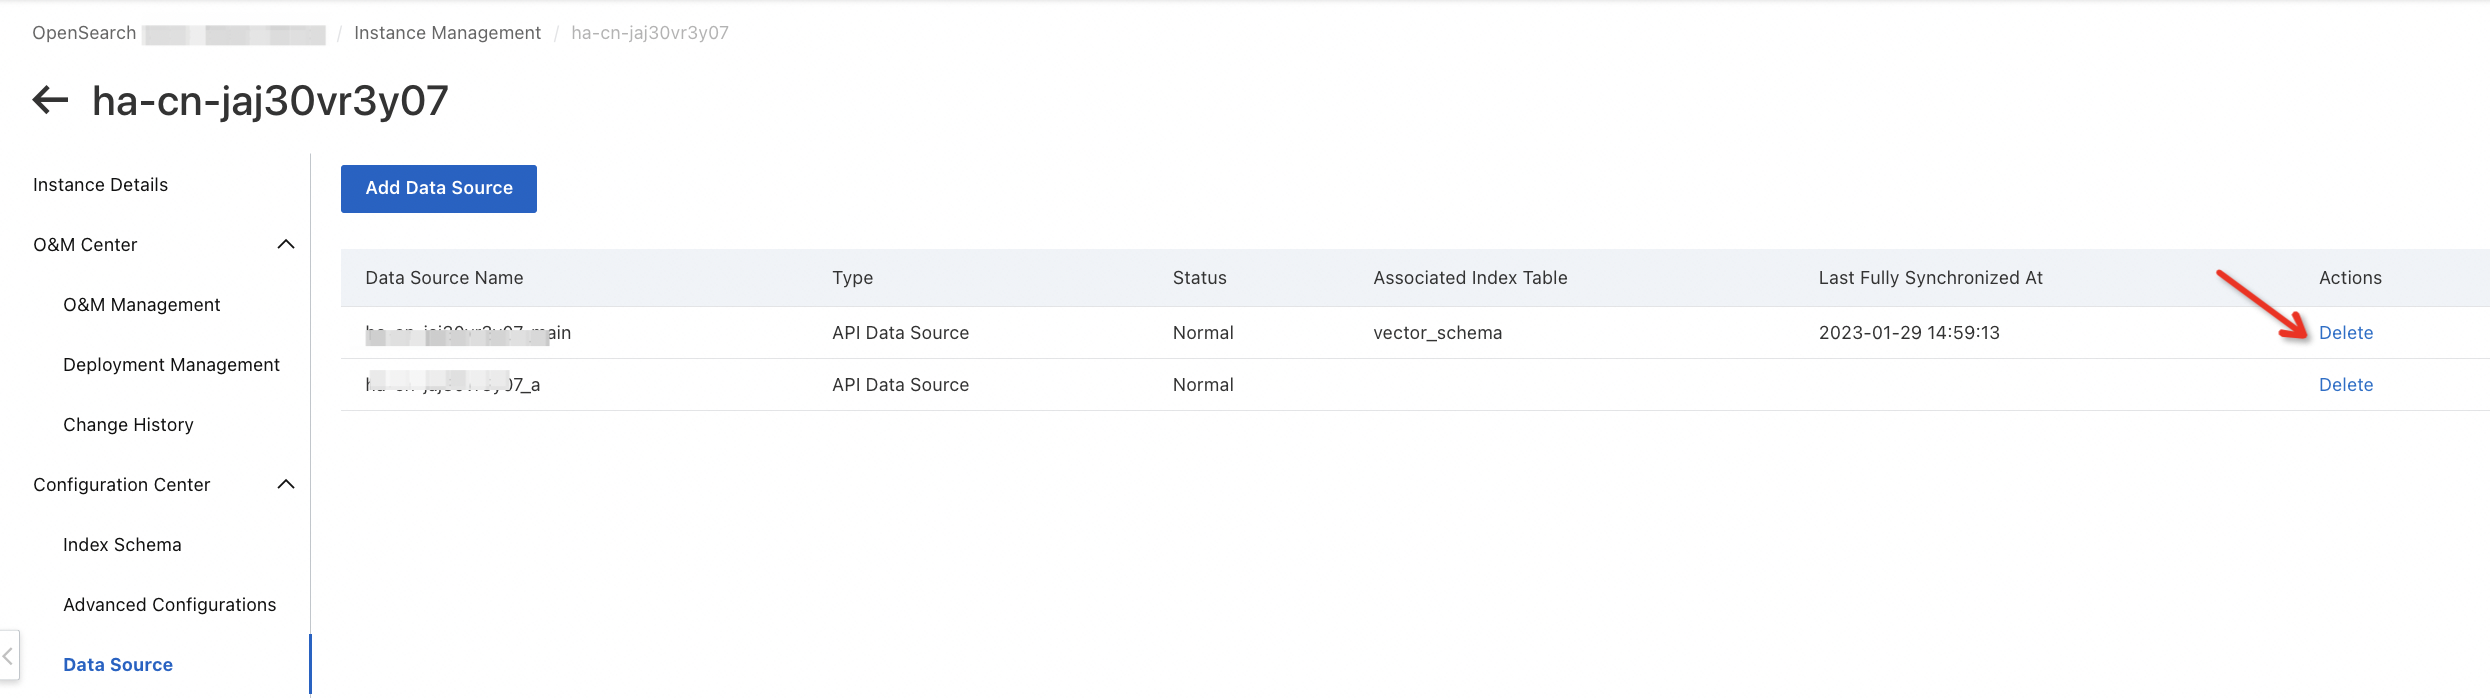Screen dimensions: 2490x698
Task: Collapse the sidebar using left edge handle
Action: 9,656
